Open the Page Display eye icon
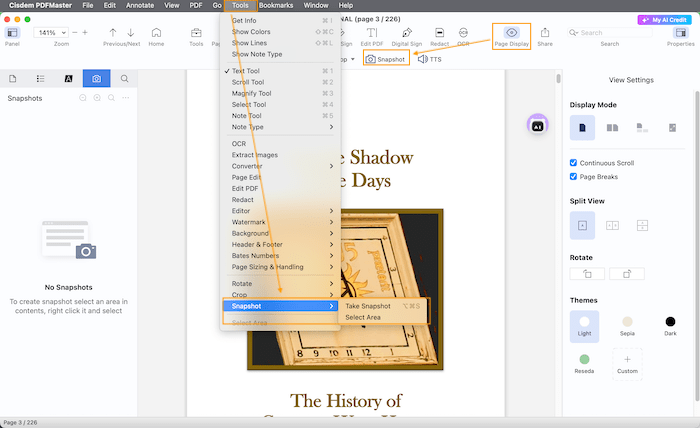700x428 pixels. pos(512,33)
